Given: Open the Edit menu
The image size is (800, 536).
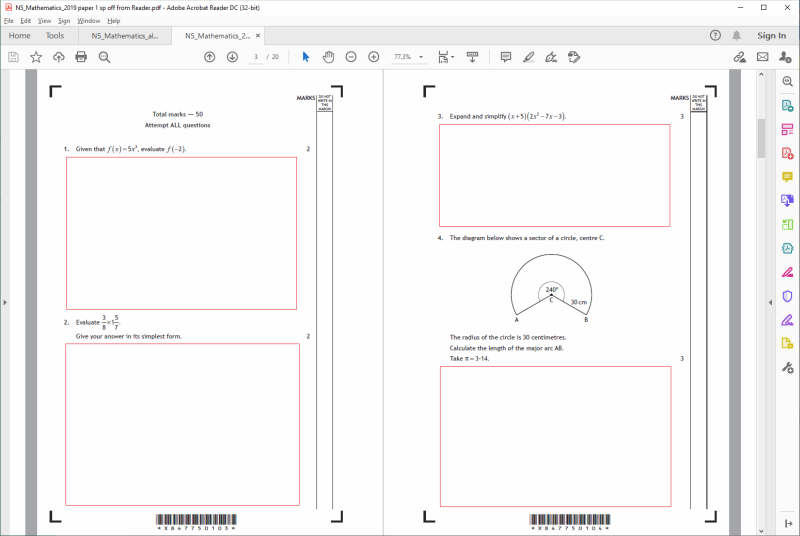Looking at the screenshot, I should pos(26,21).
